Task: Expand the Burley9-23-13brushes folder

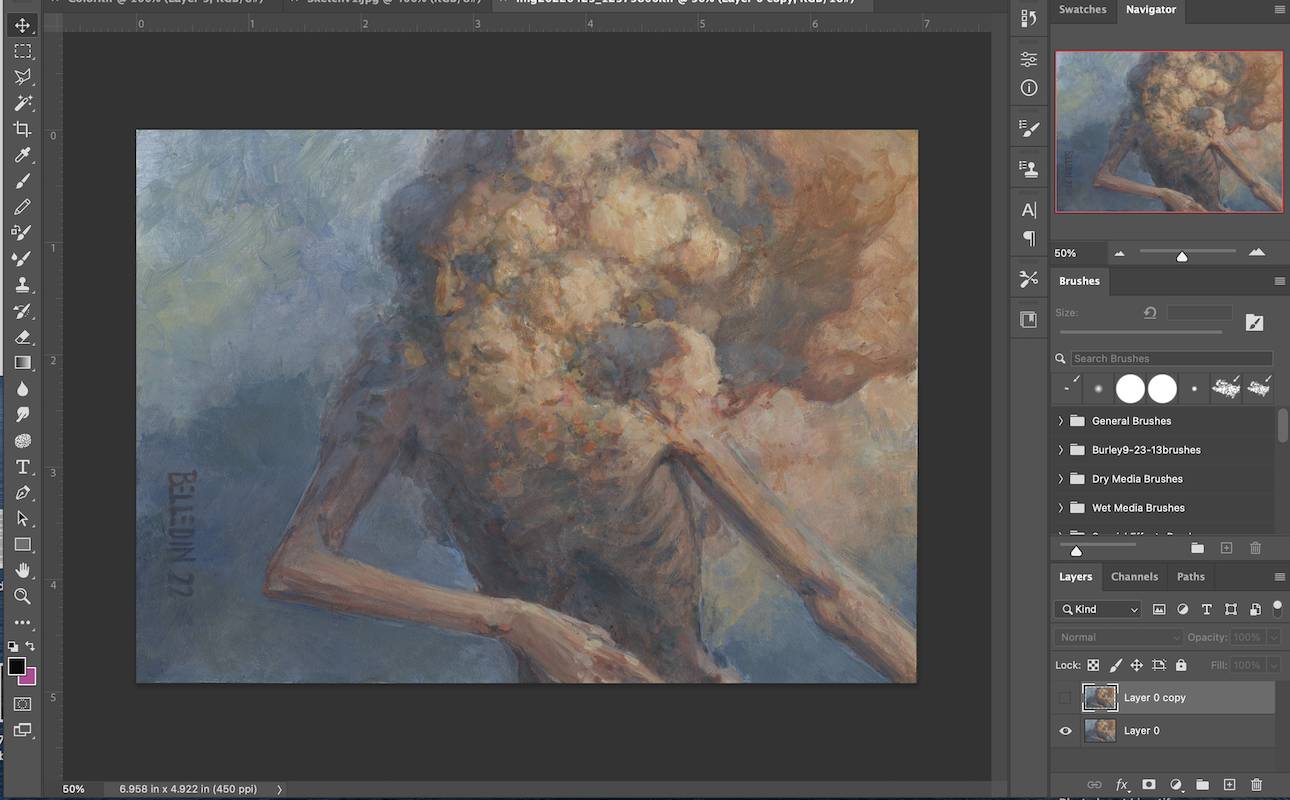Action: (1061, 450)
